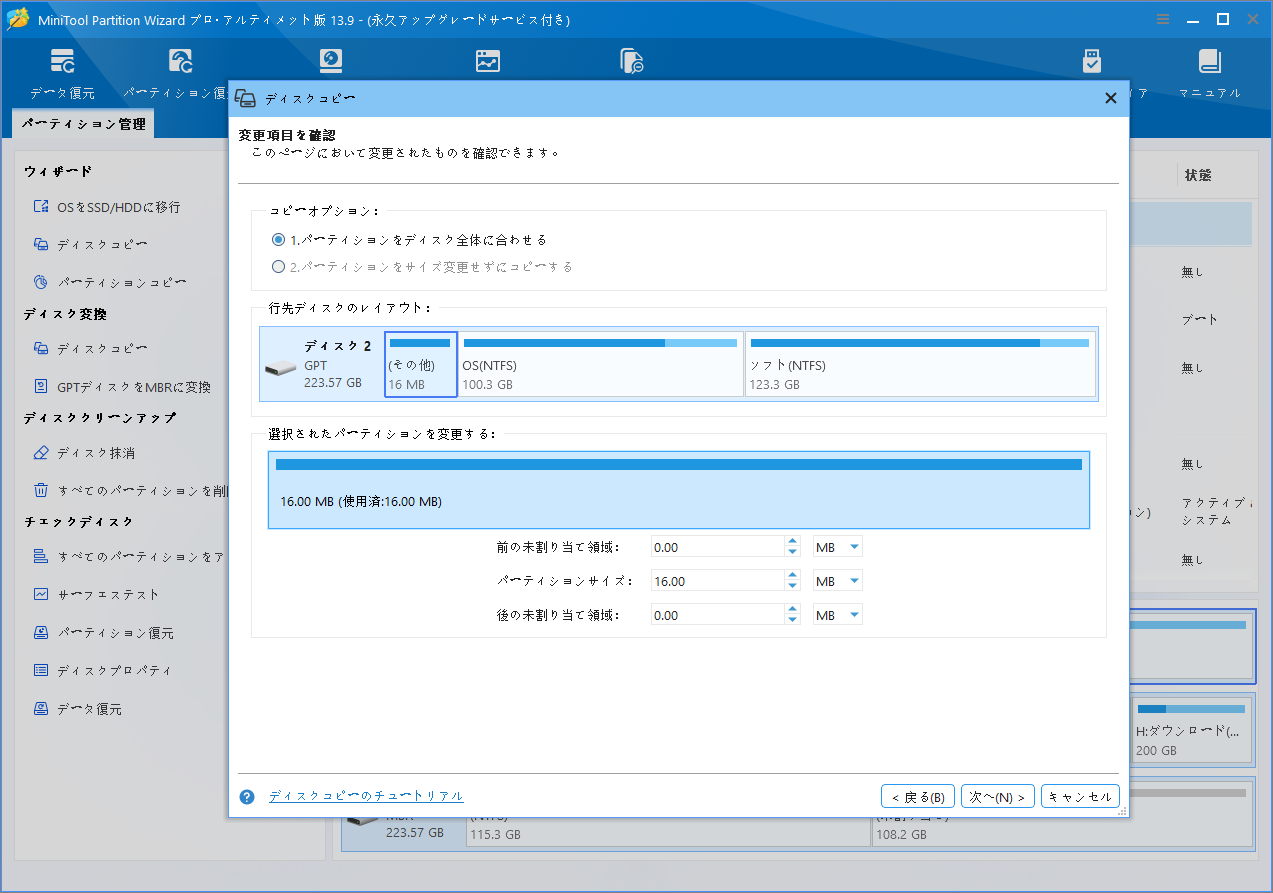Increase 後の未割り当て領域 value with up arrow
The height and width of the screenshot is (893, 1273).
tap(793, 610)
